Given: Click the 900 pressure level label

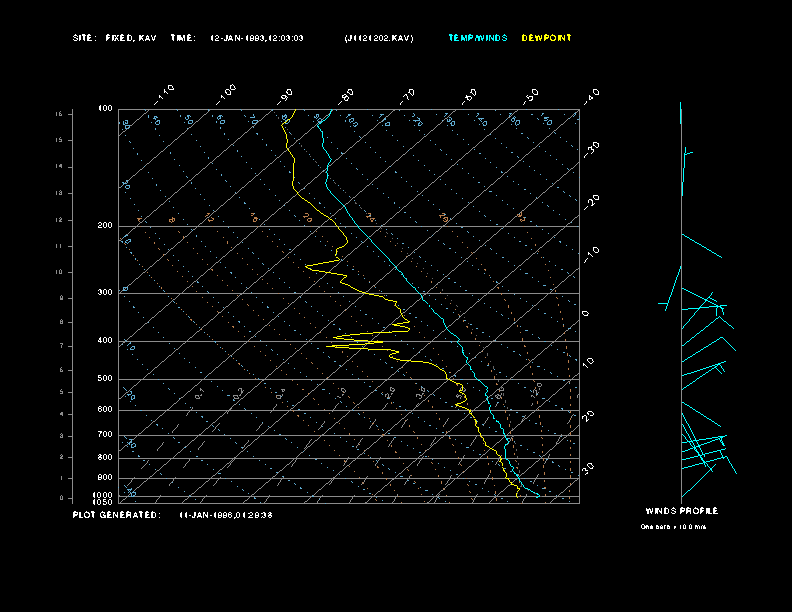Looking at the screenshot, I should pos(105,478).
